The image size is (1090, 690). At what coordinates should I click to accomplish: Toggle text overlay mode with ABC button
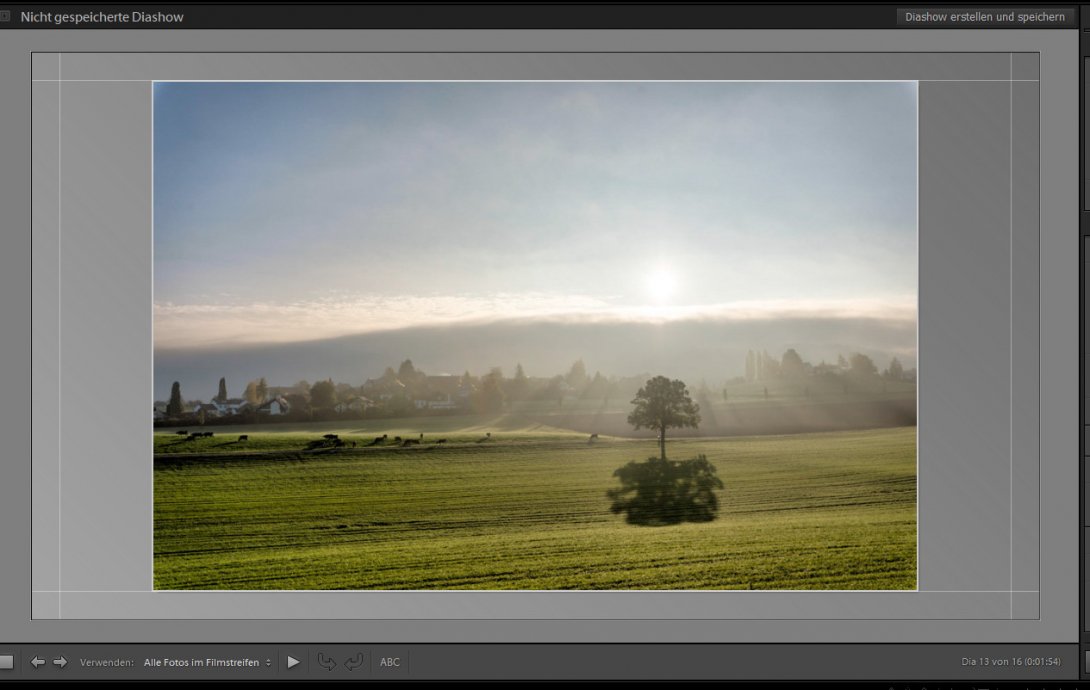coord(390,661)
